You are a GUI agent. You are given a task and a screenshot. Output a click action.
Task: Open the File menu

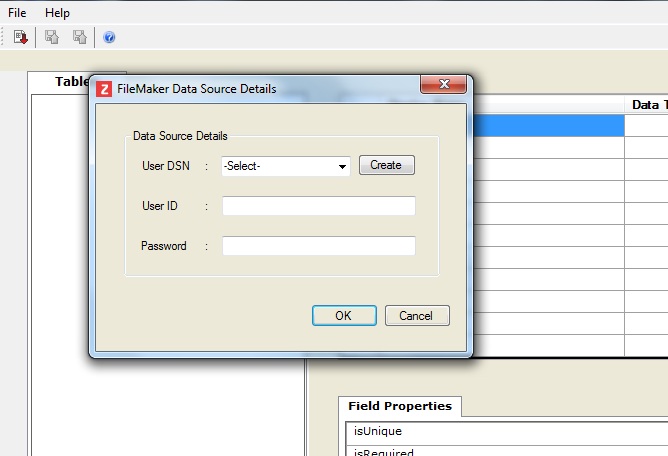click(x=17, y=13)
